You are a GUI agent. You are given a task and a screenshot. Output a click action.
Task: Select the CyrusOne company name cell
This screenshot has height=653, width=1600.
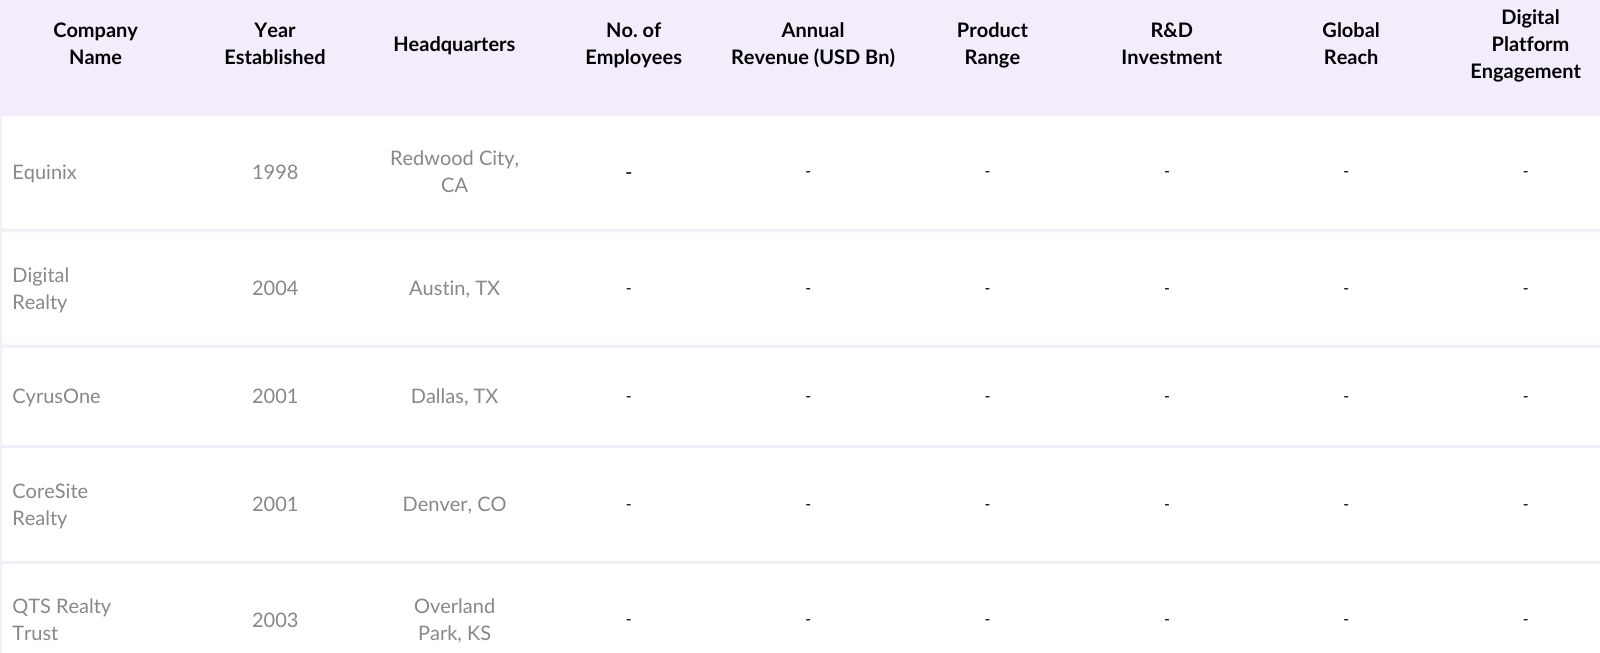coord(57,396)
